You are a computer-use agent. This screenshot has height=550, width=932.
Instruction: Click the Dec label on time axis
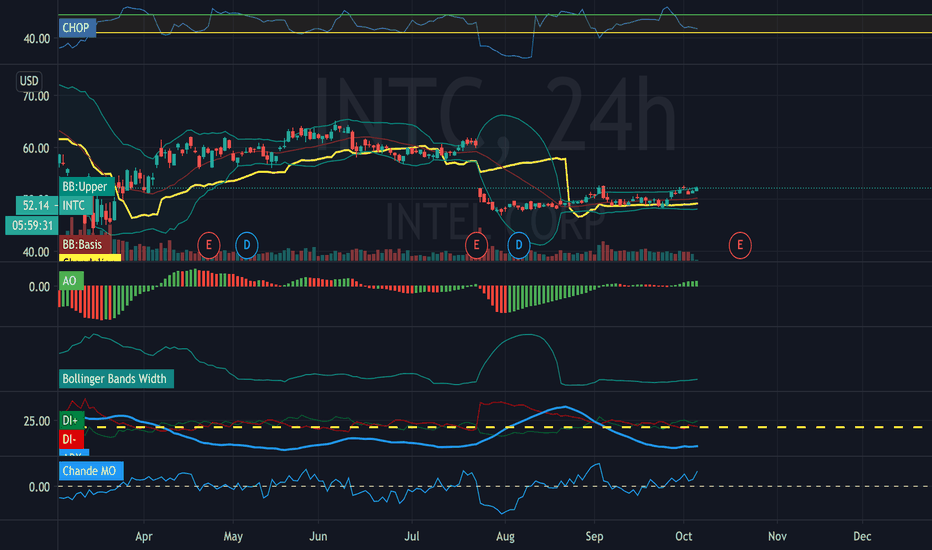point(862,536)
